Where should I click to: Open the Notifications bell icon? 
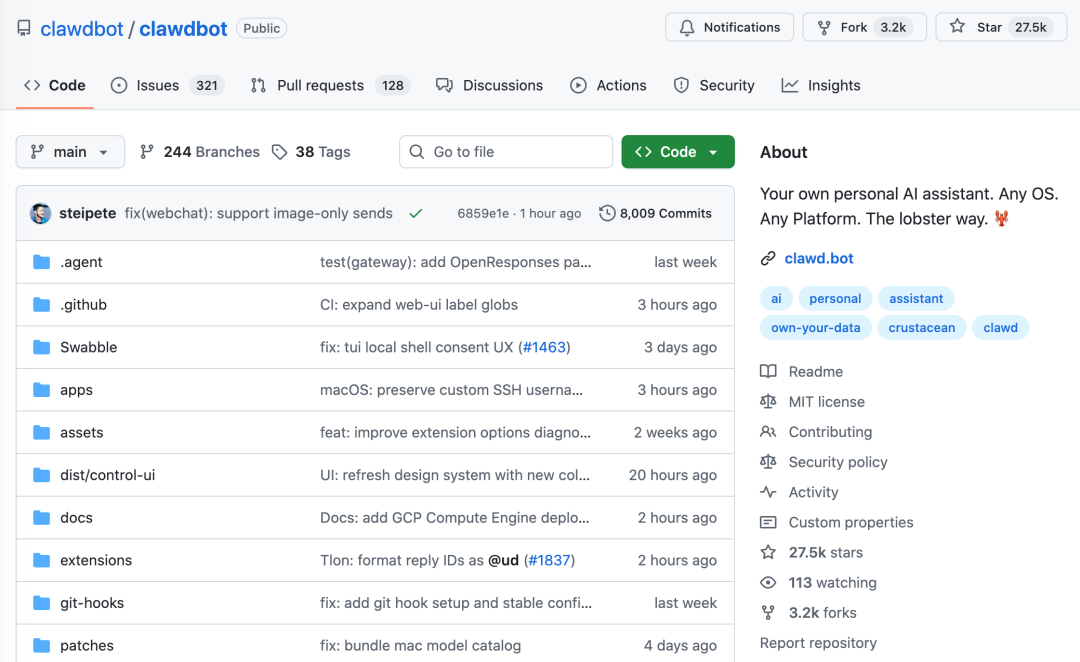[x=687, y=27]
